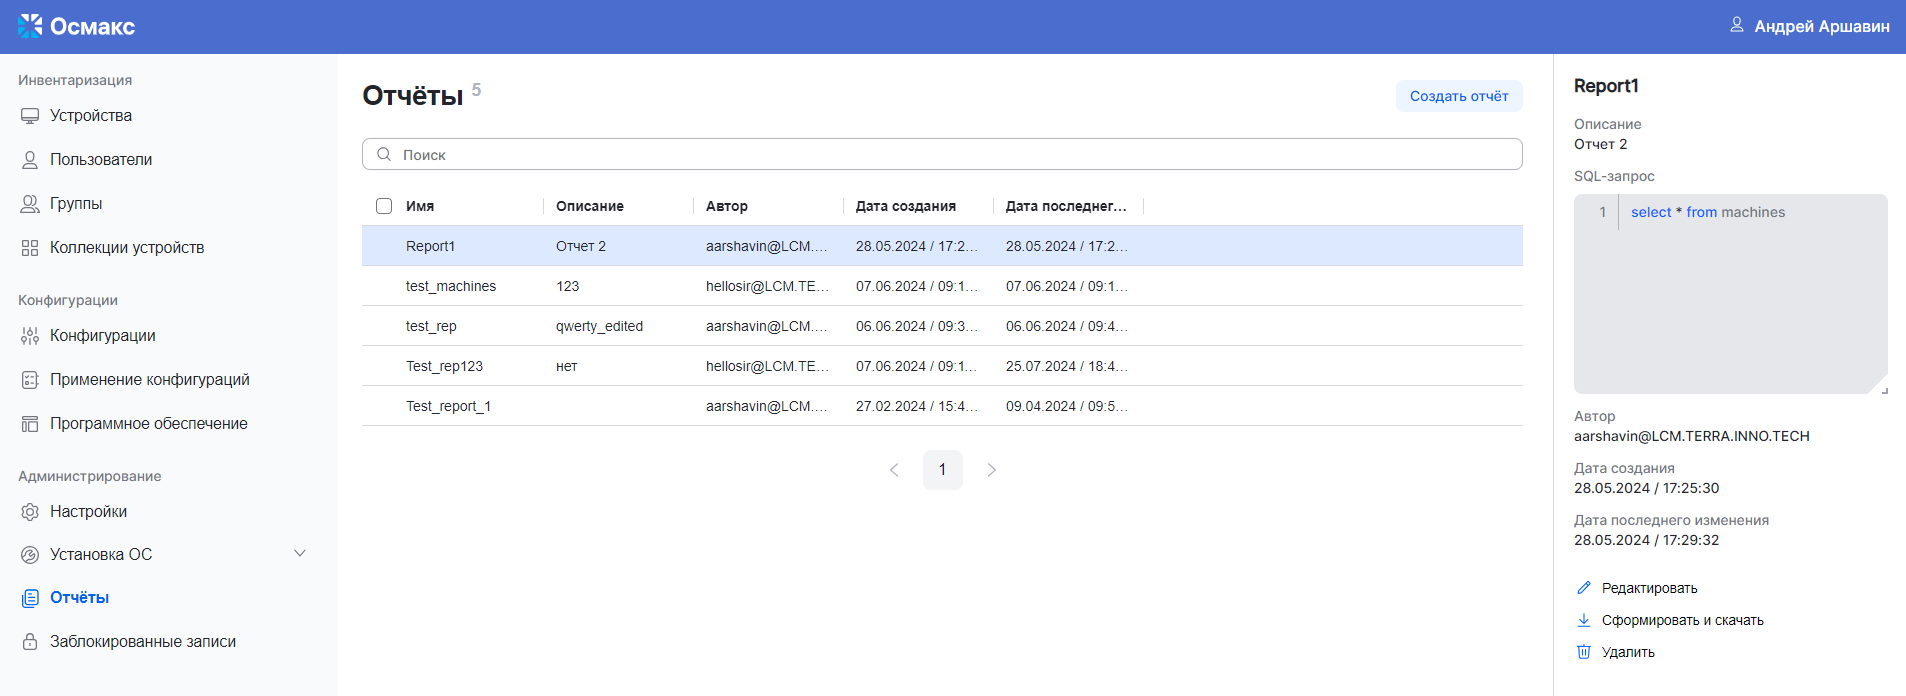
Task: Click the download icon for Сформировать и скачать
Action: pyautogui.click(x=1584, y=620)
